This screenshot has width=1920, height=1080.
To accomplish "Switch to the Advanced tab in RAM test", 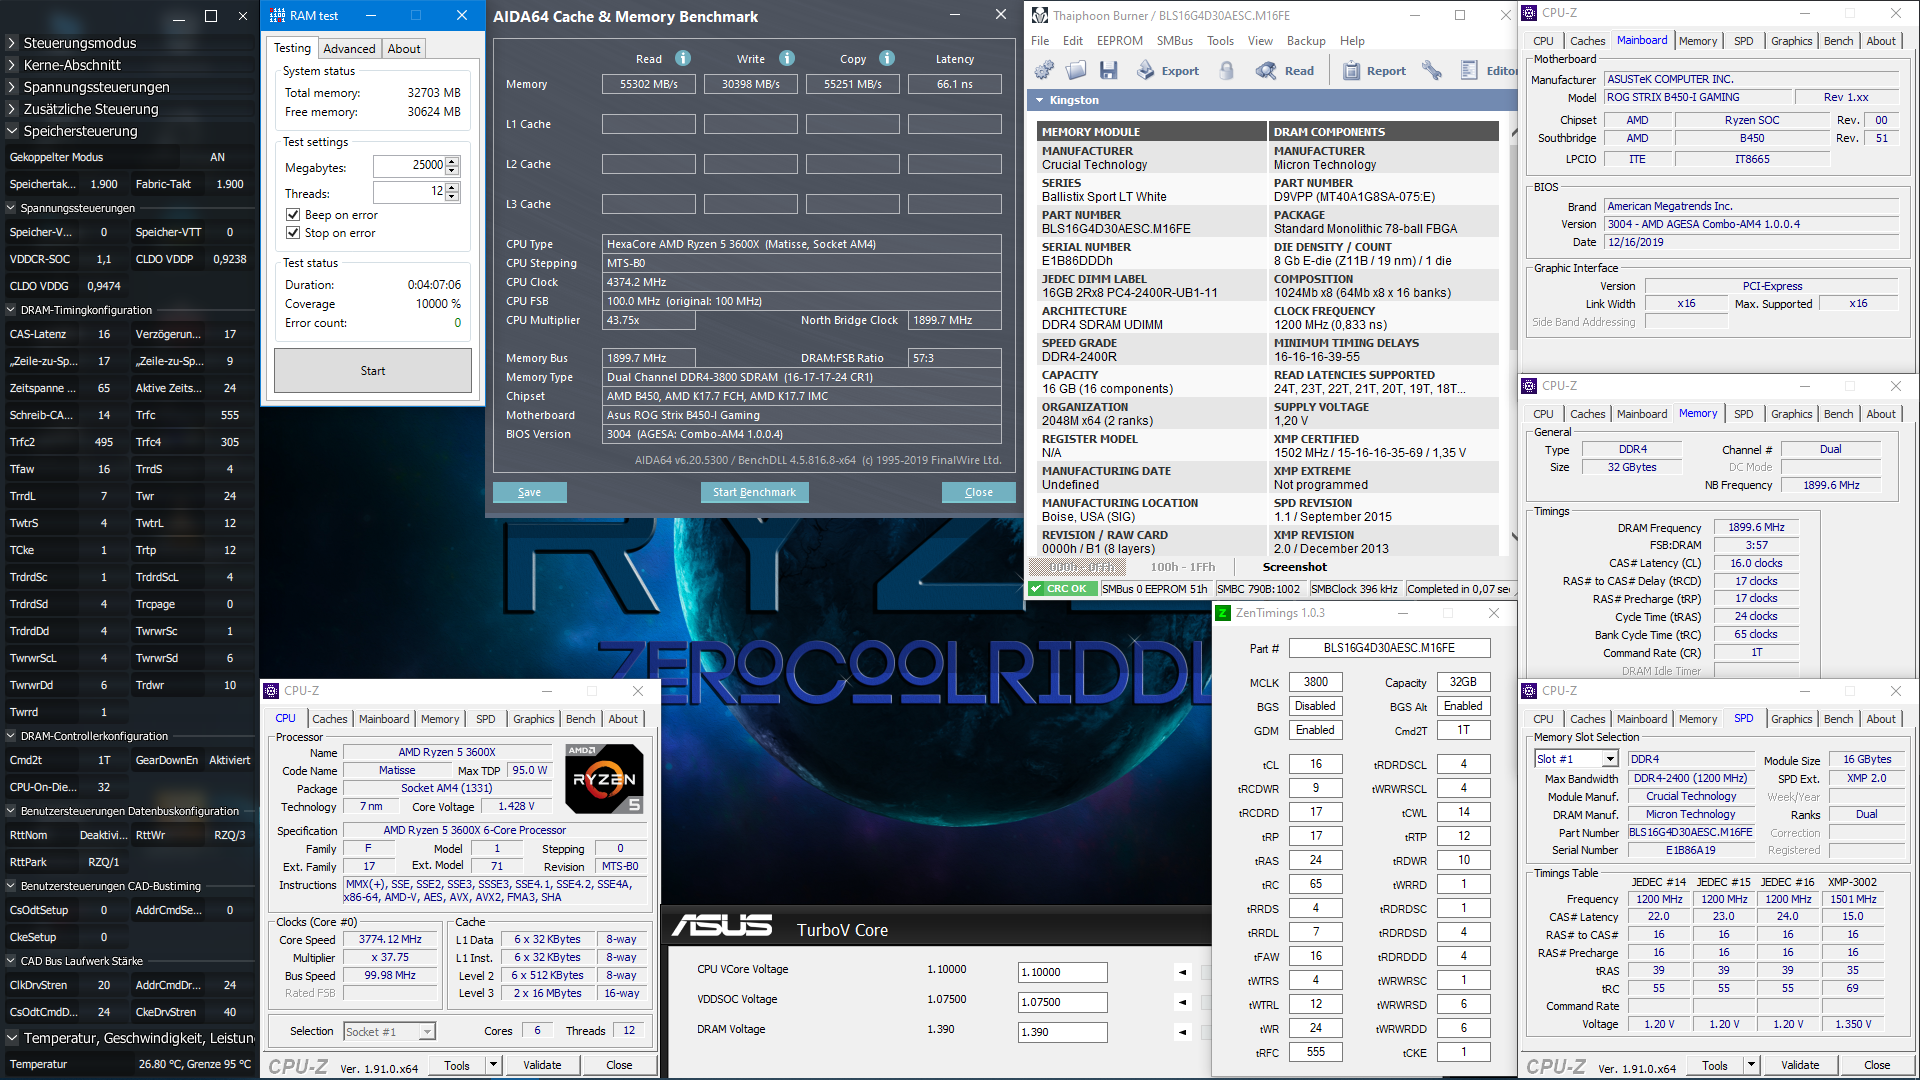I will (x=349, y=48).
